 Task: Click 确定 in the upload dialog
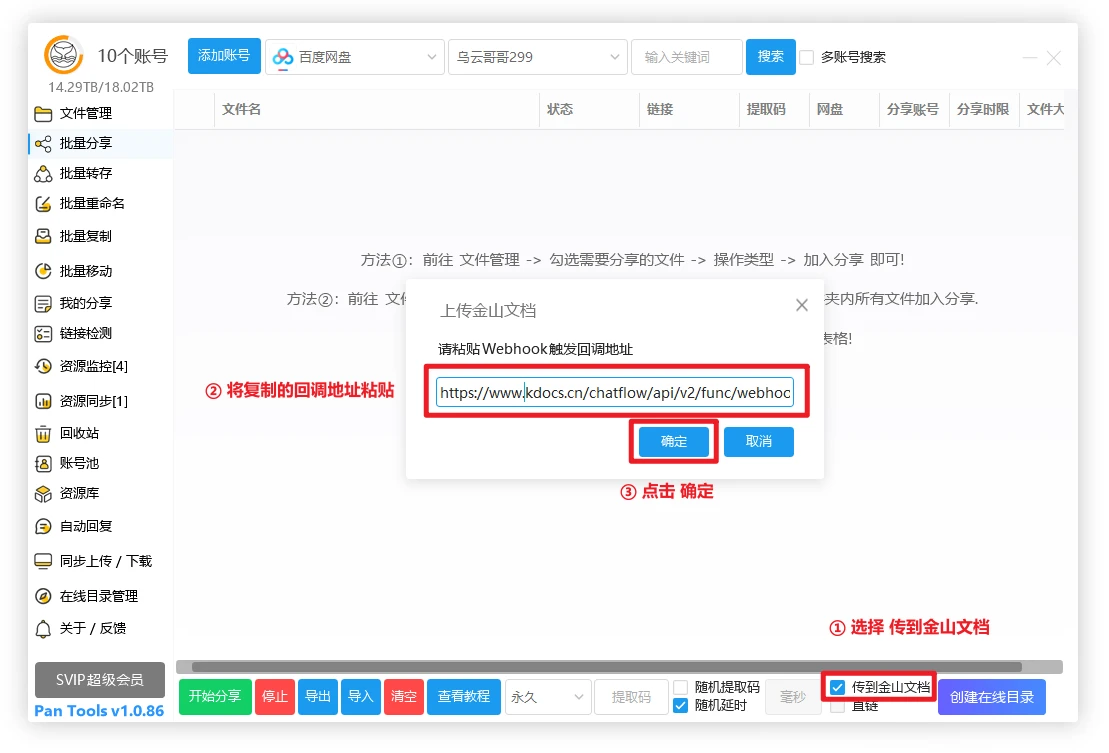point(674,442)
